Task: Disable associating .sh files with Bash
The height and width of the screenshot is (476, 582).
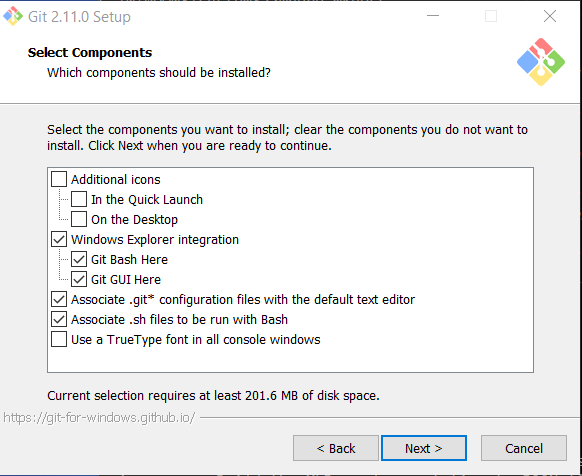Action: [x=59, y=320]
